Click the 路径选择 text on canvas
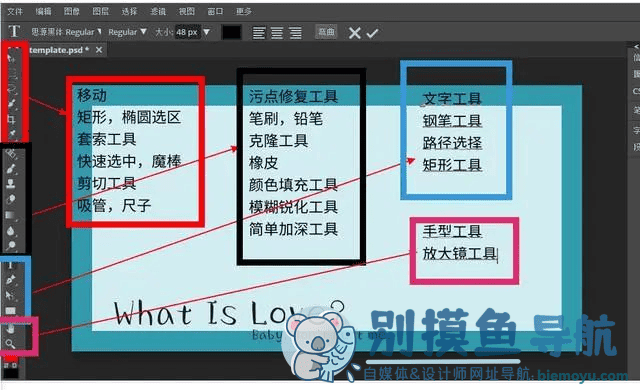This screenshot has width=640, height=390. click(x=452, y=143)
